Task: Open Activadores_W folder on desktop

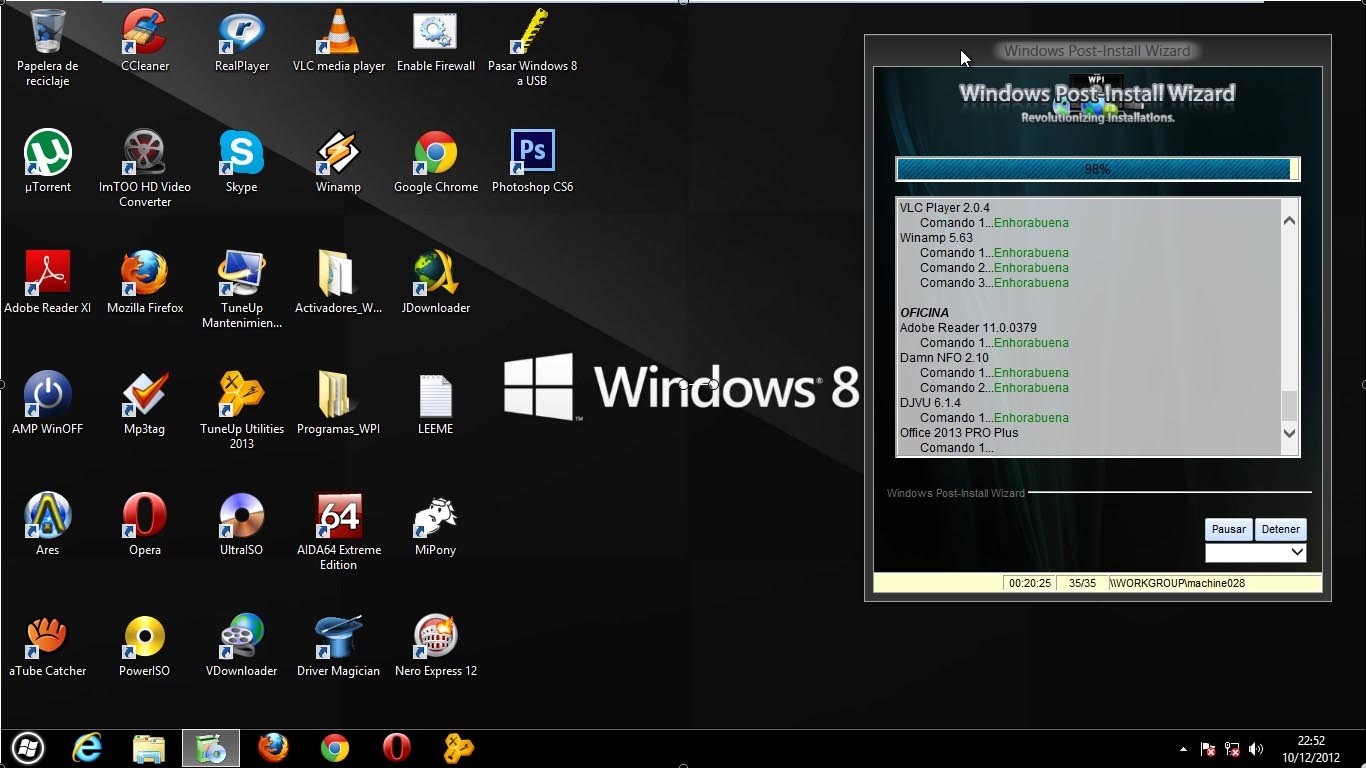Action: click(x=339, y=282)
